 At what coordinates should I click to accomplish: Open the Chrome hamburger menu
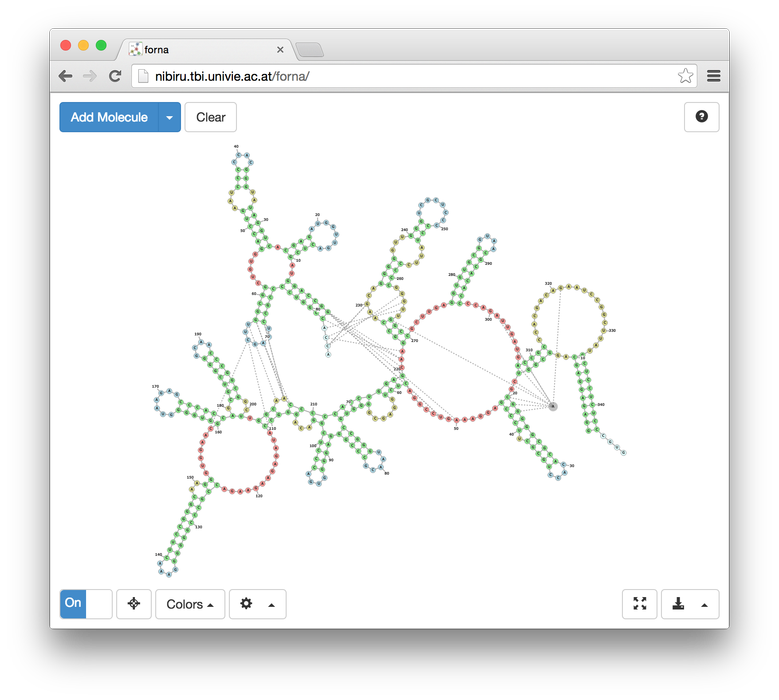pos(714,76)
